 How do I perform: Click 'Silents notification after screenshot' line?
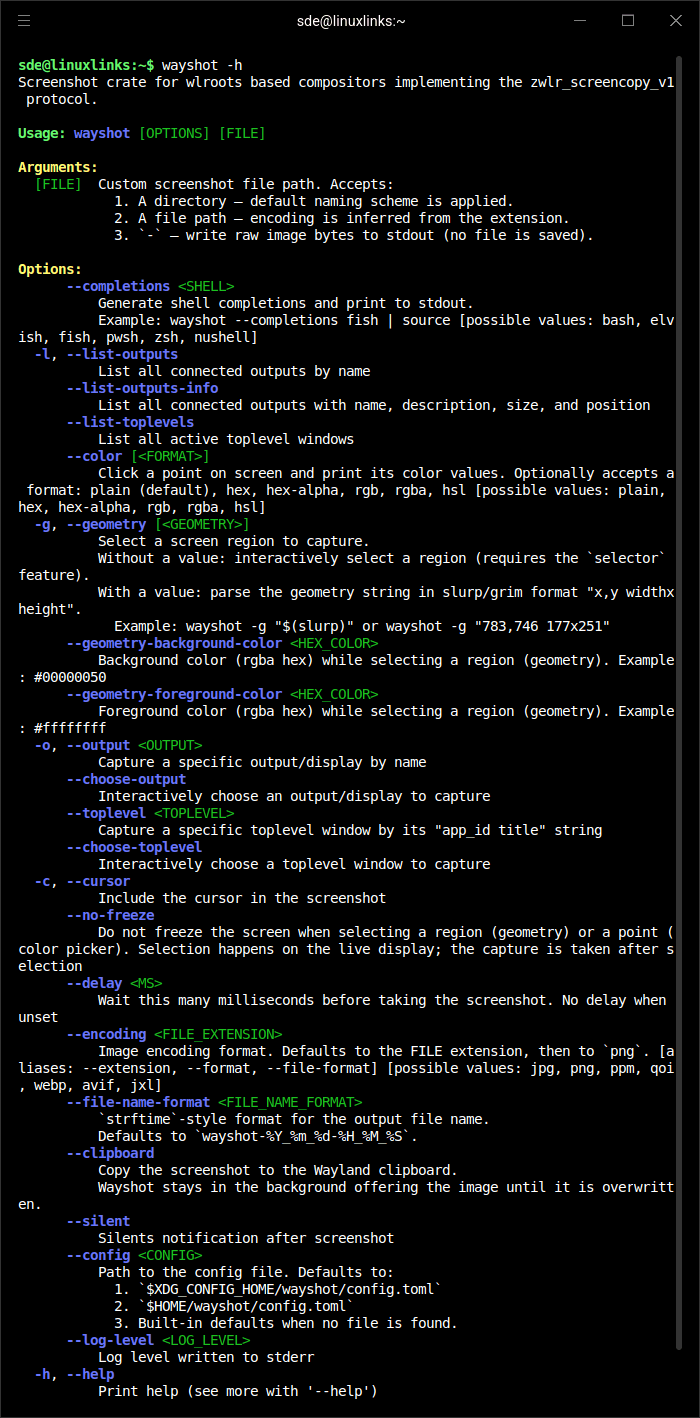tap(246, 1238)
